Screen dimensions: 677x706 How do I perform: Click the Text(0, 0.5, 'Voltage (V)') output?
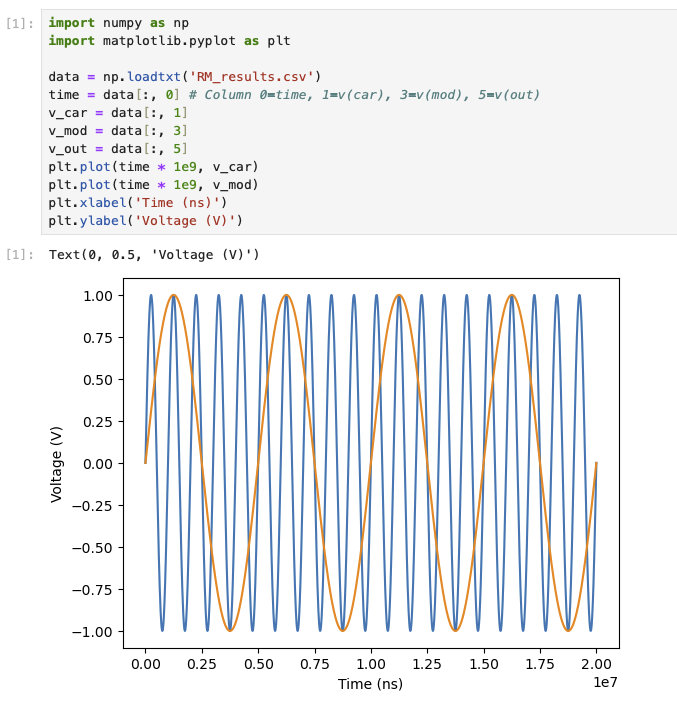pos(154,255)
